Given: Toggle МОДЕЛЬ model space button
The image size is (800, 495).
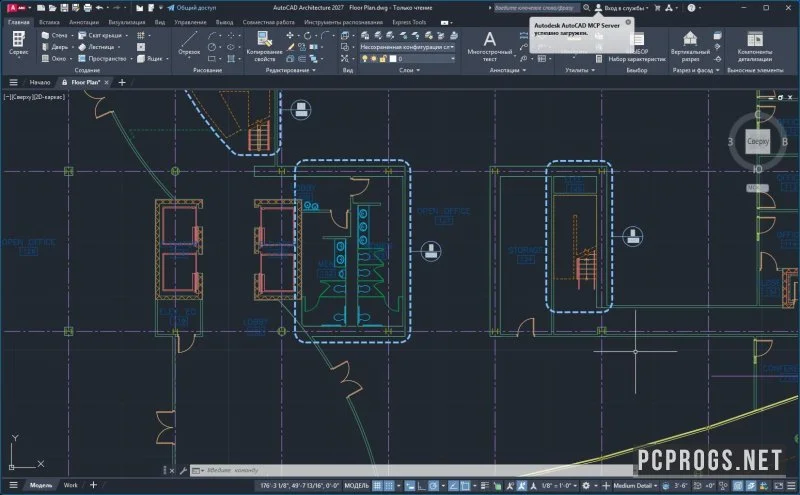Looking at the screenshot, I should 356,485.
